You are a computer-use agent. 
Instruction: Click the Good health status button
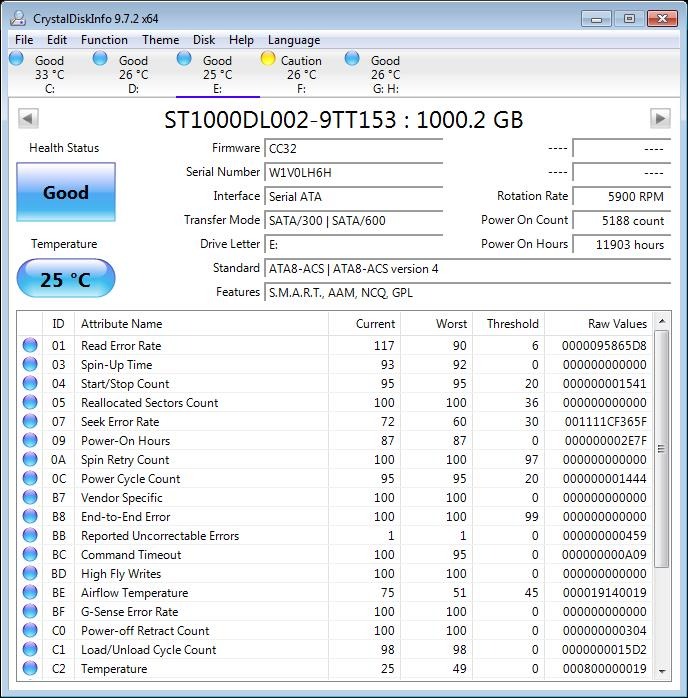(66, 193)
